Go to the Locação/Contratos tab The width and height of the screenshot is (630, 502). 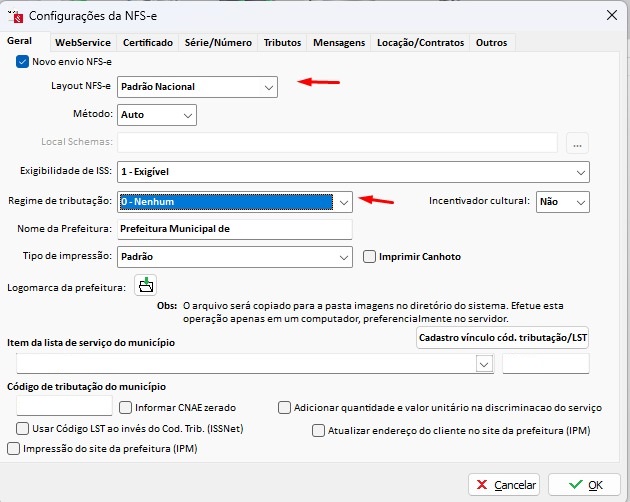(419, 43)
